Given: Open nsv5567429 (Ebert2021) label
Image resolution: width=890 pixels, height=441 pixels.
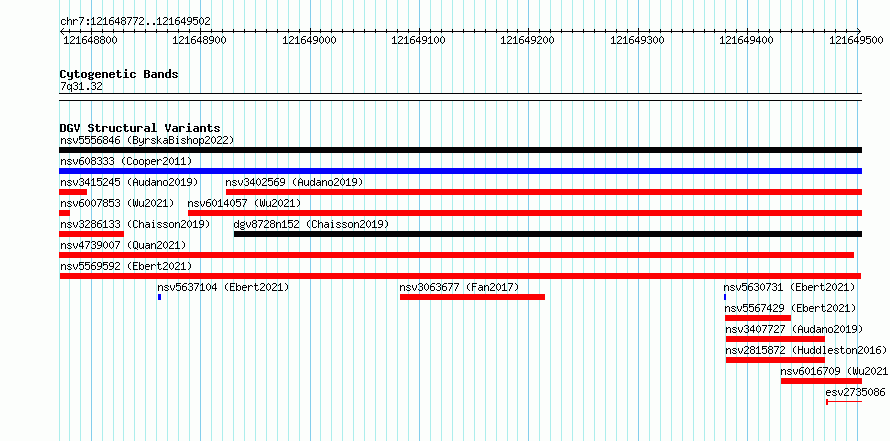Looking at the screenshot, I should (790, 308).
